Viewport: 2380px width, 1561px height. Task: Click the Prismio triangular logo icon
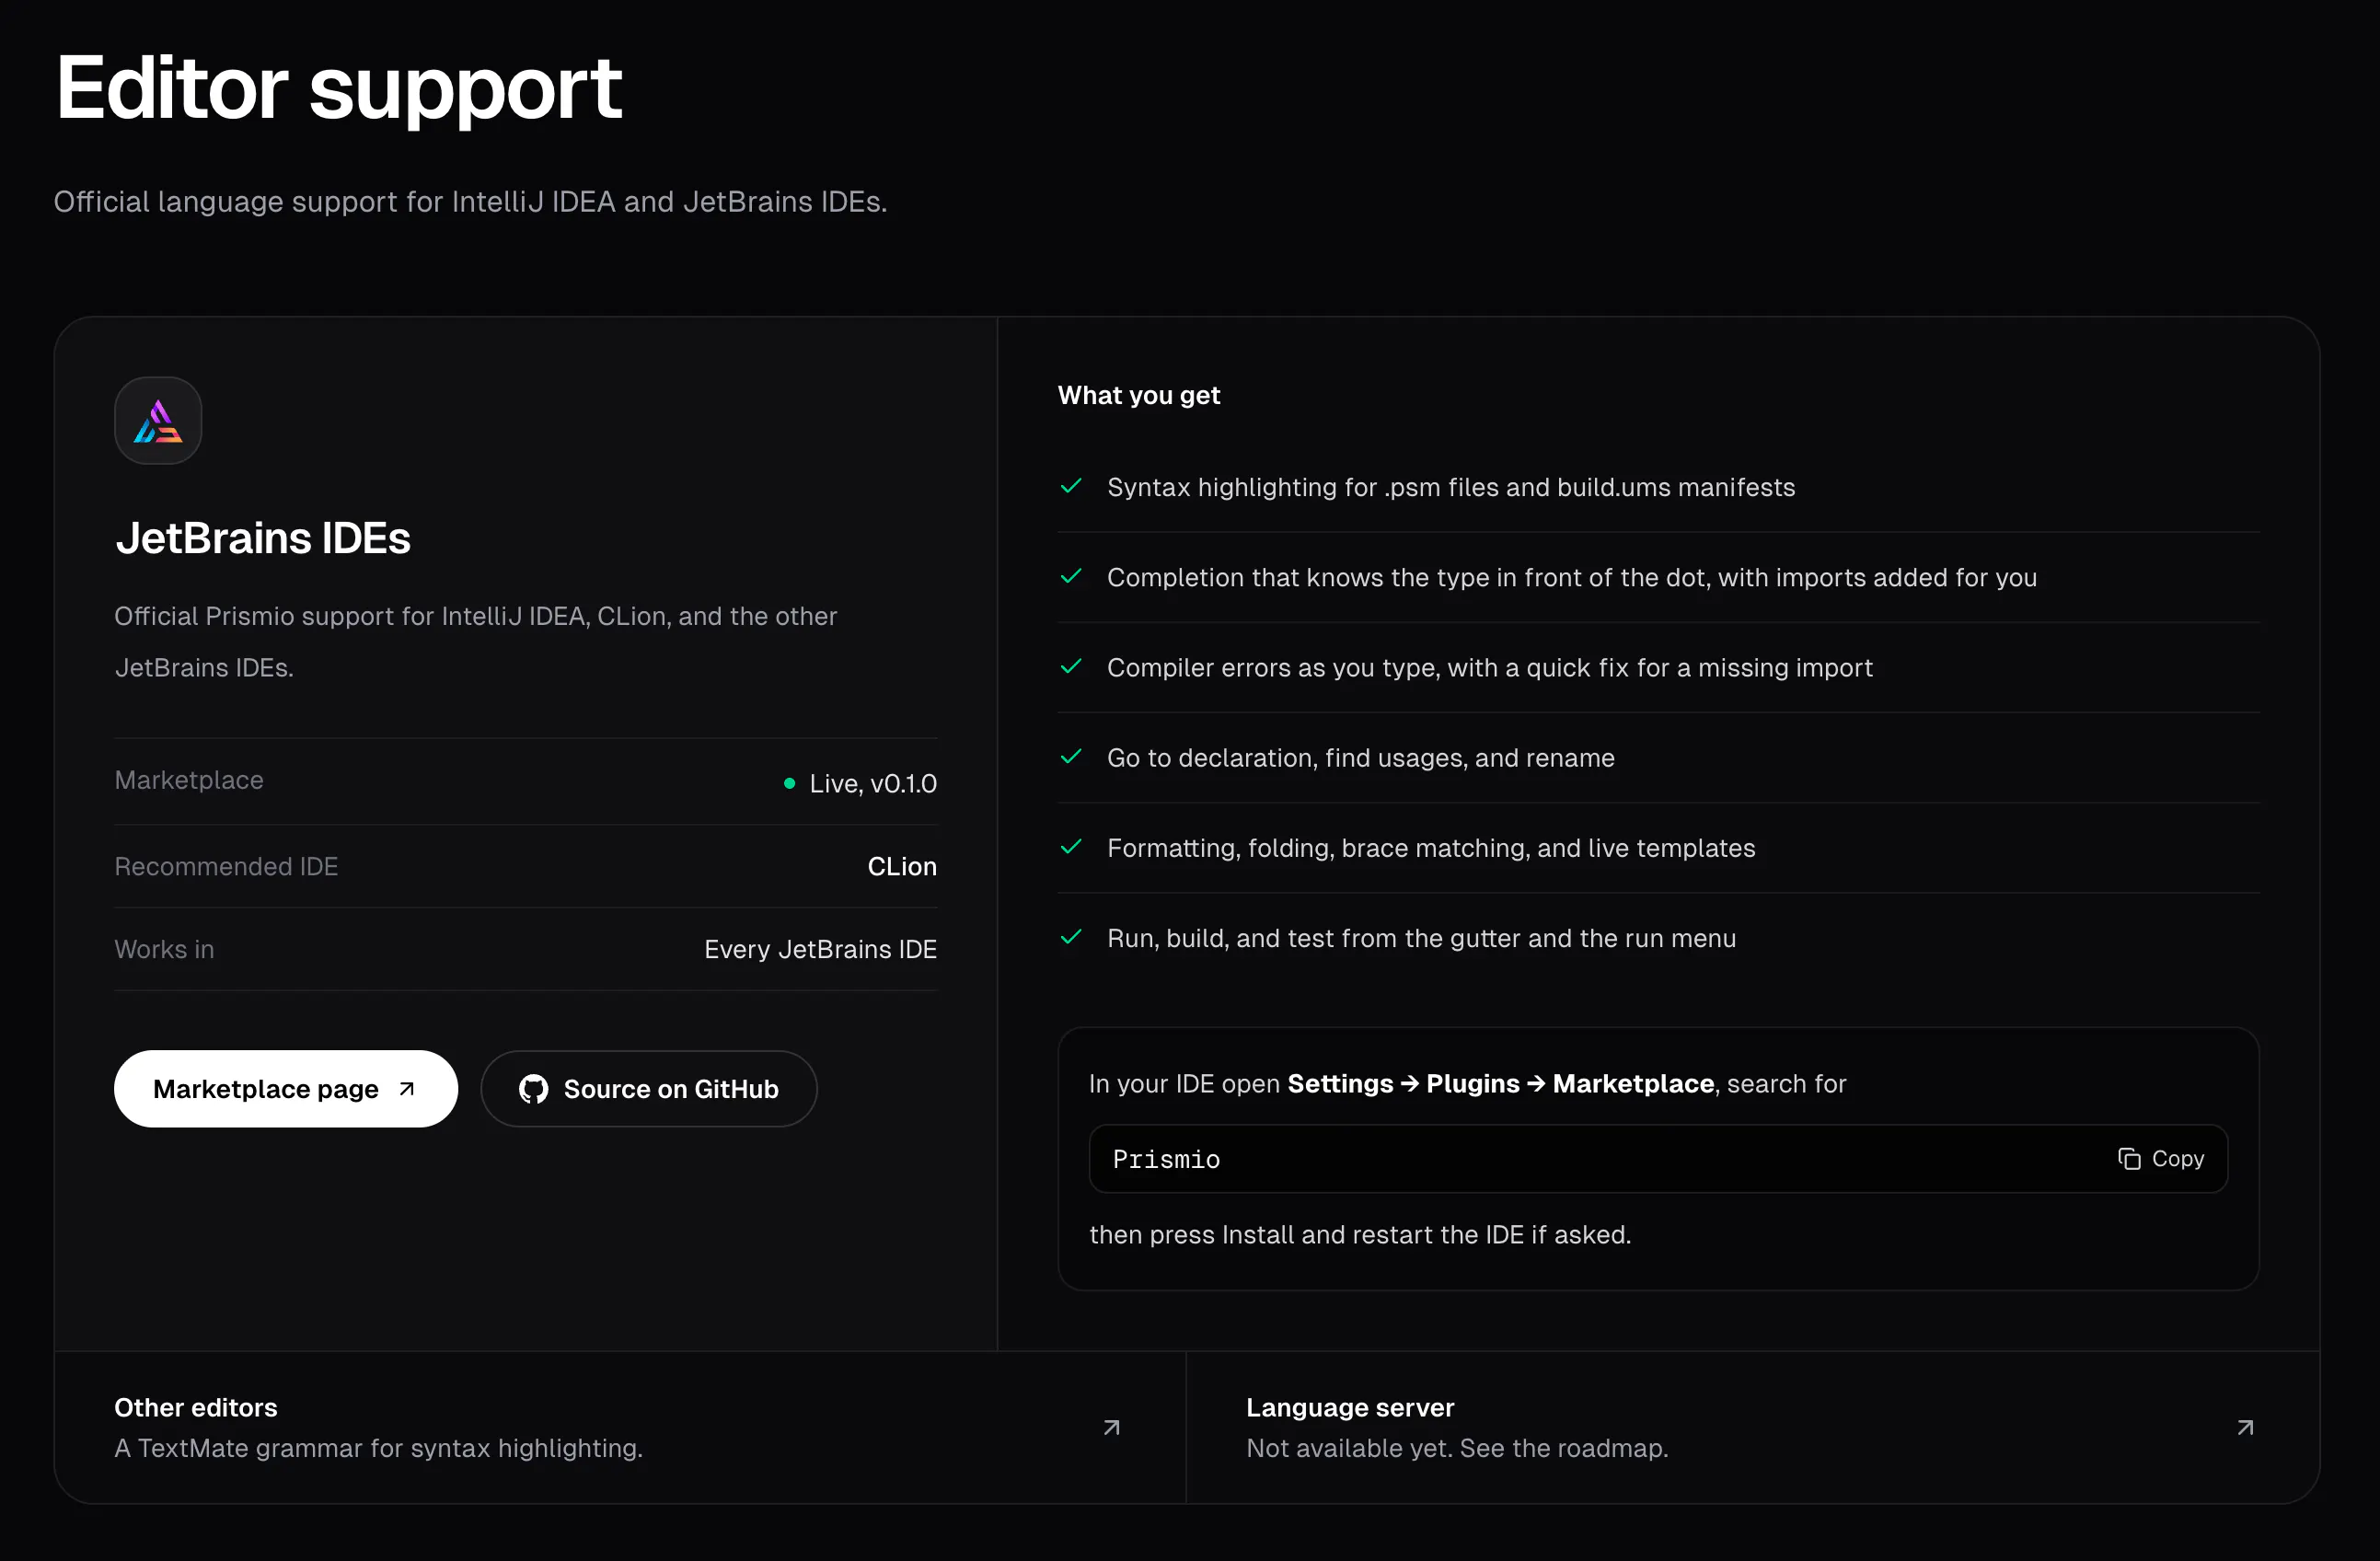pos(158,421)
